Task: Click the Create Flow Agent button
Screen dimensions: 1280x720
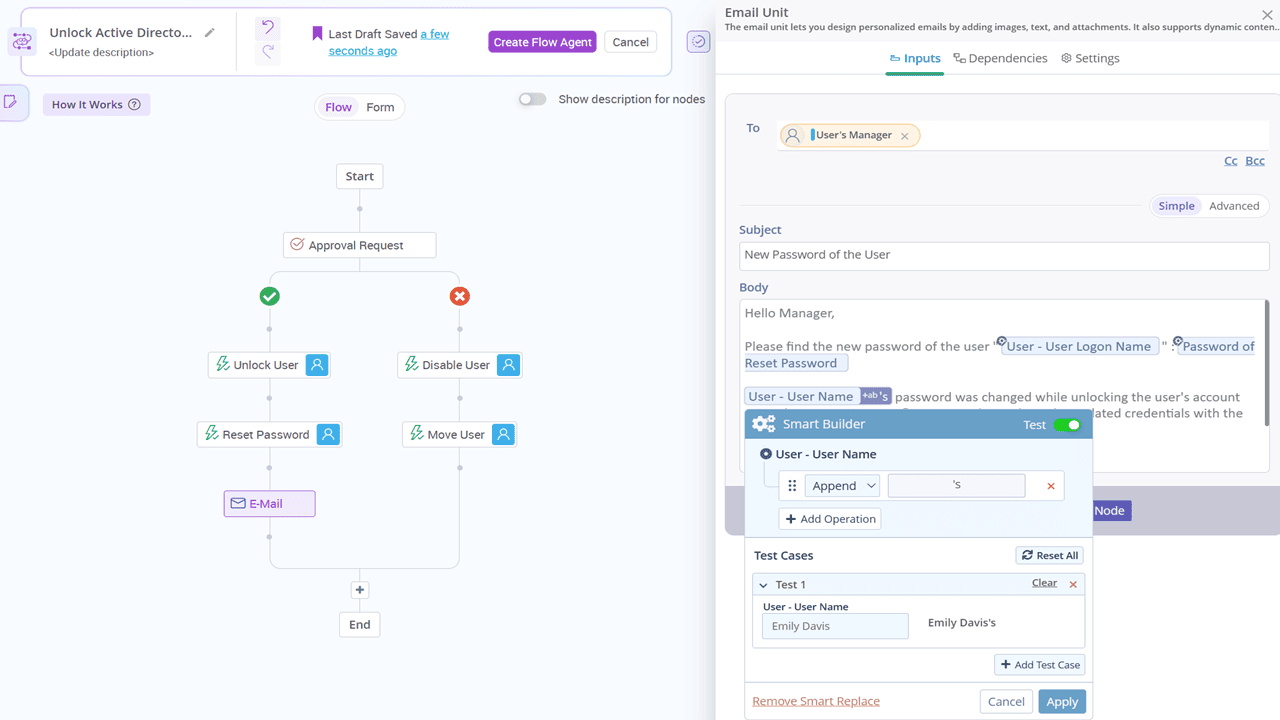Action: tap(542, 42)
